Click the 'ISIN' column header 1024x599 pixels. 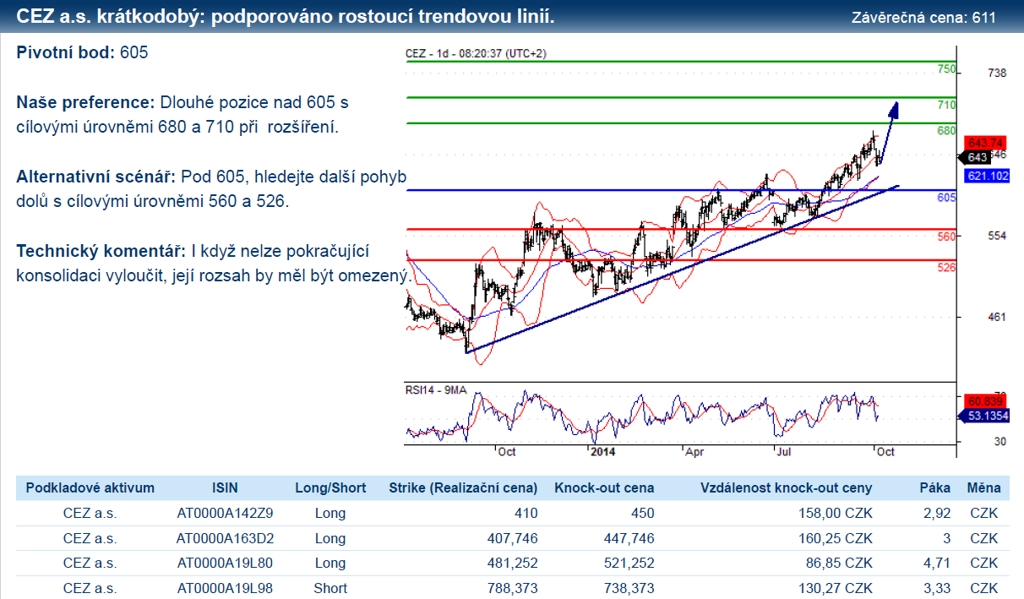(x=225, y=488)
